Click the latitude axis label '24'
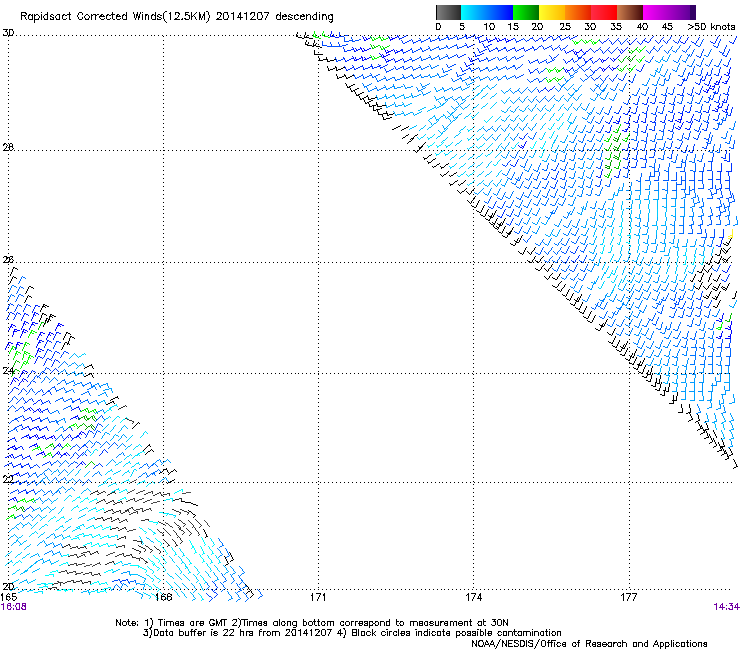Image resolution: width=740 pixels, height=650 pixels. [8, 371]
